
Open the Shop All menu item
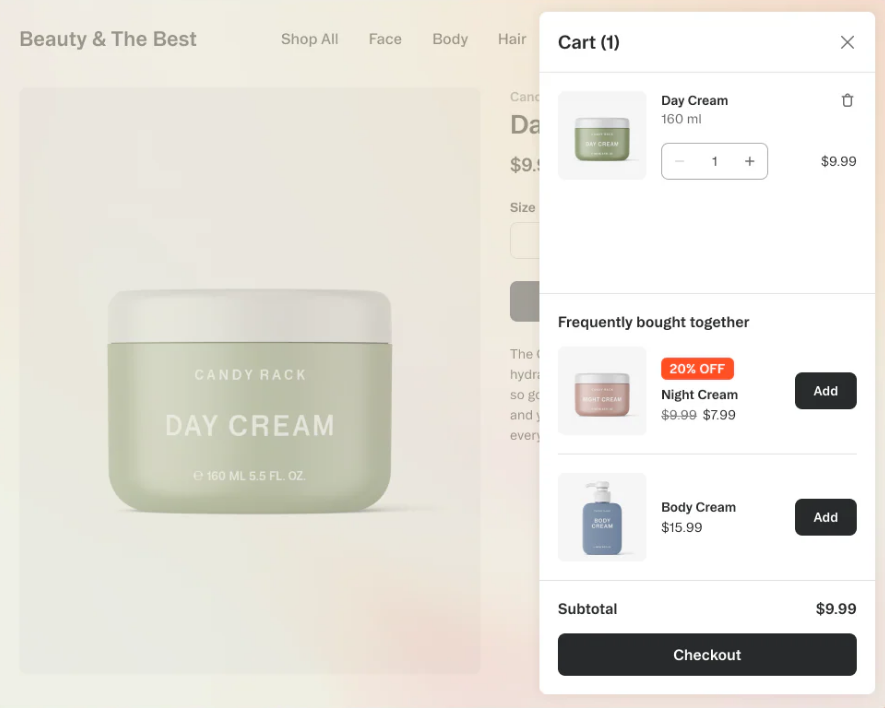point(310,39)
